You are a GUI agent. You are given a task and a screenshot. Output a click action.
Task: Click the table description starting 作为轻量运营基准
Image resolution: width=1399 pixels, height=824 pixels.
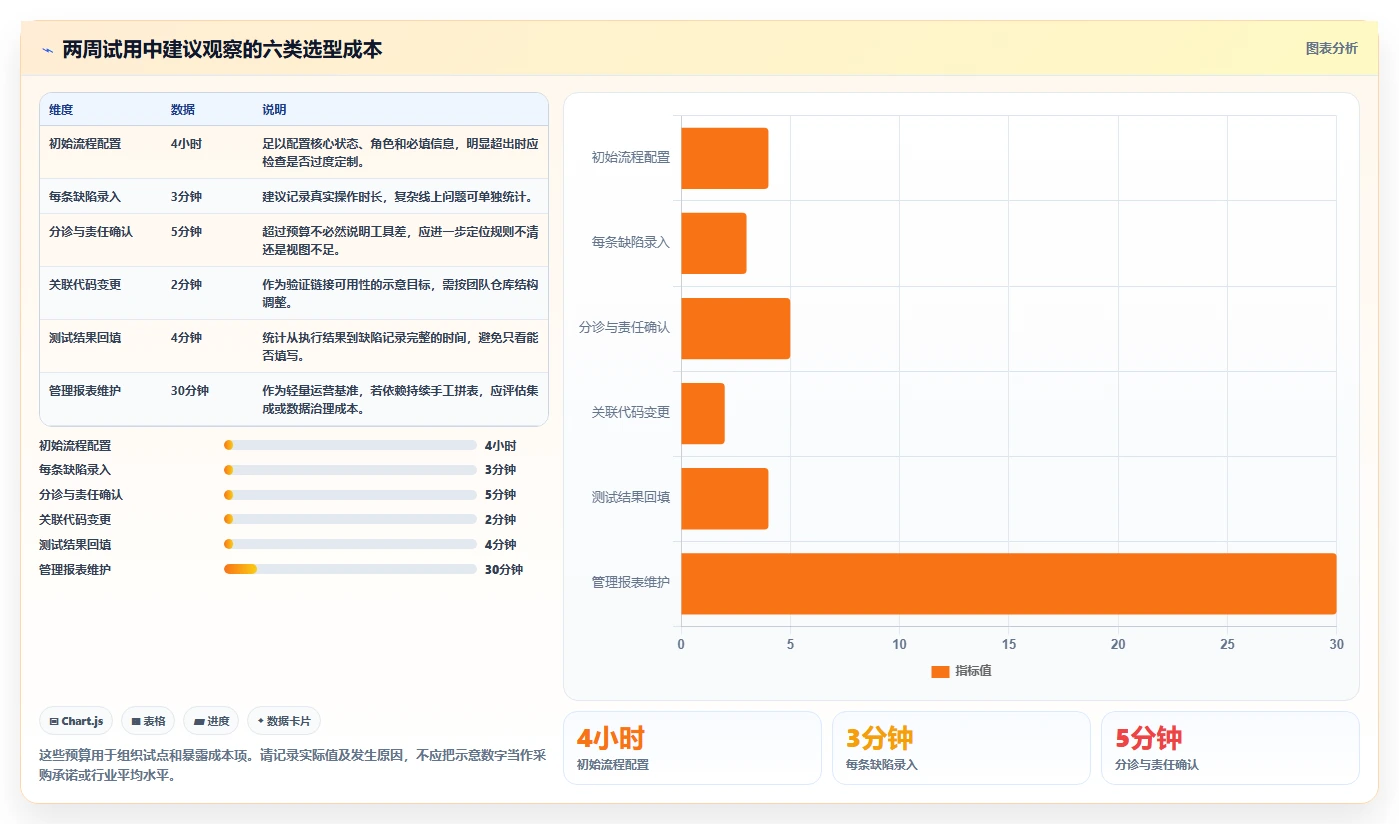(400, 399)
